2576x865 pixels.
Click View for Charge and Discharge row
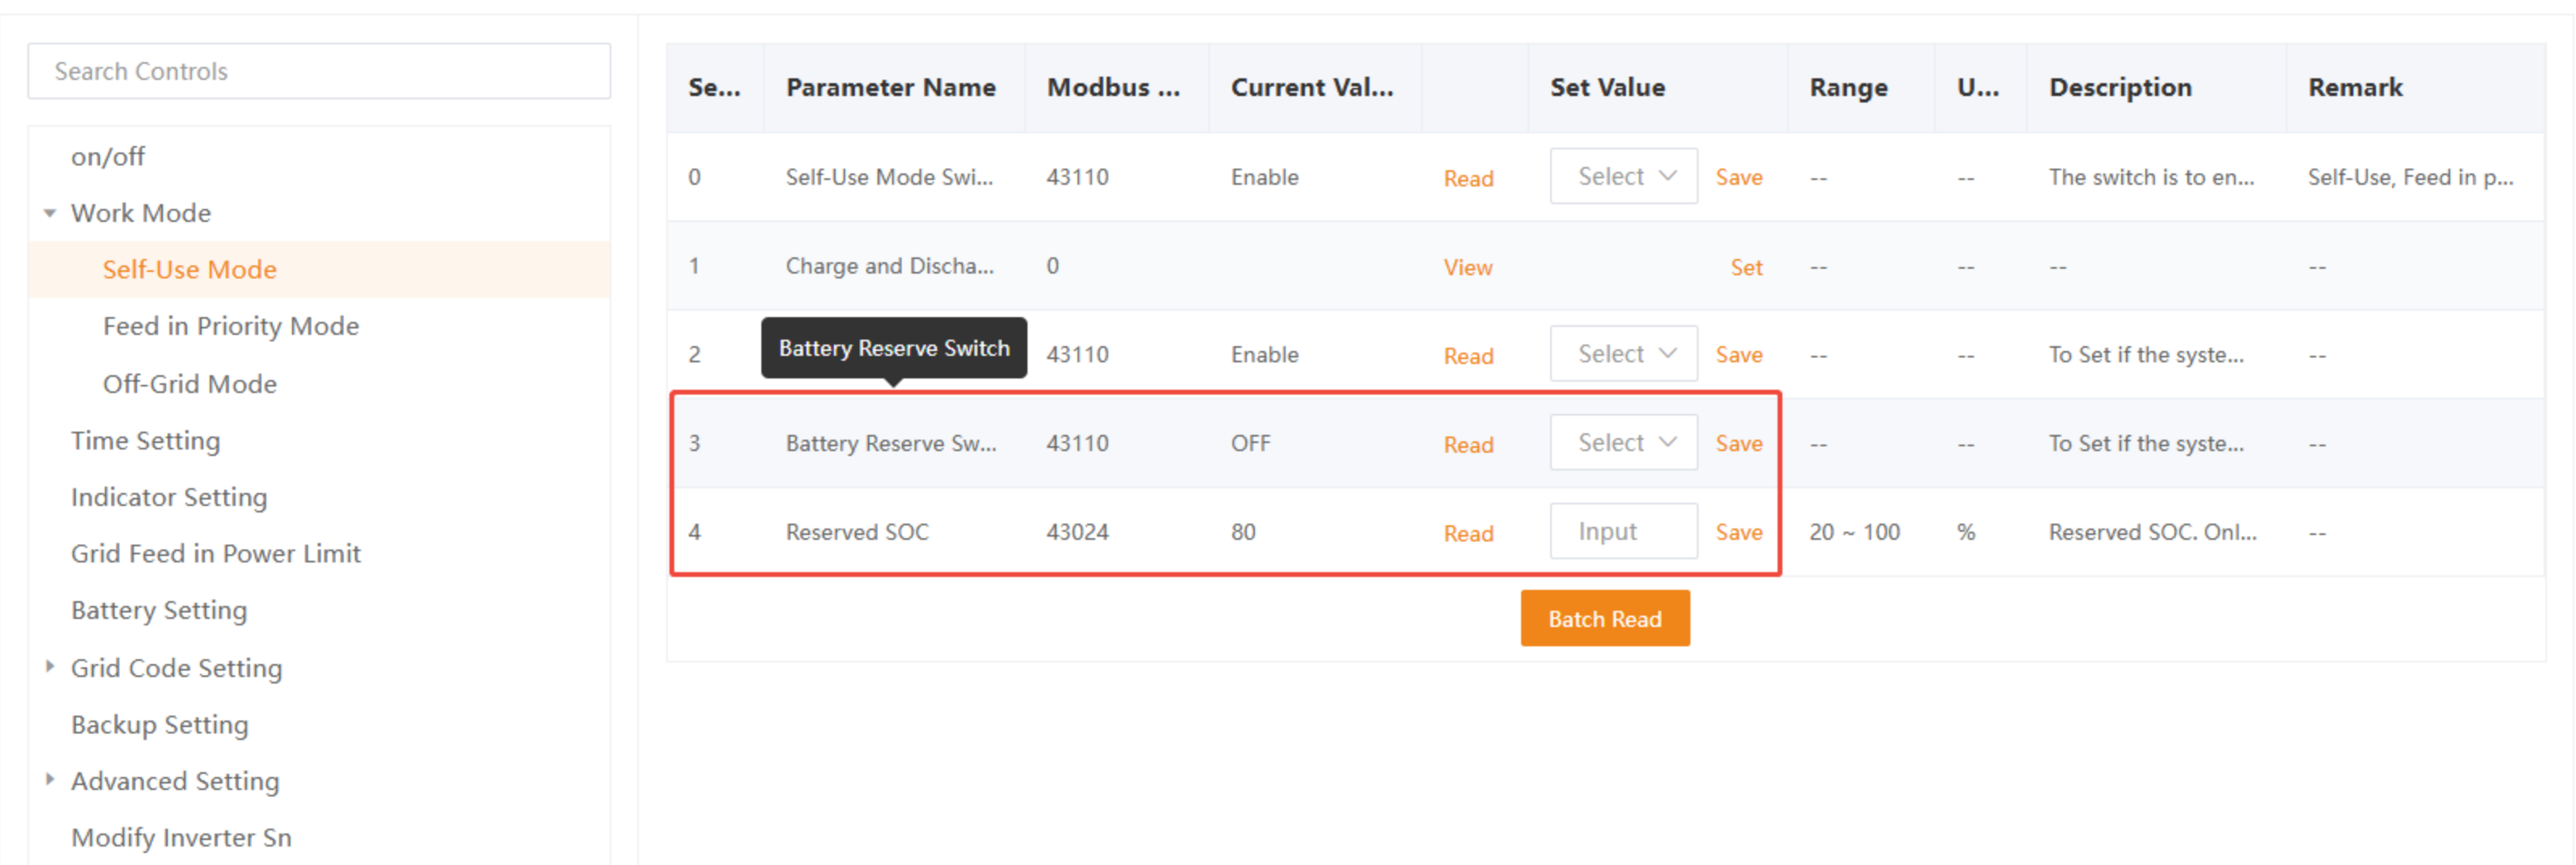pyautogui.click(x=1467, y=268)
